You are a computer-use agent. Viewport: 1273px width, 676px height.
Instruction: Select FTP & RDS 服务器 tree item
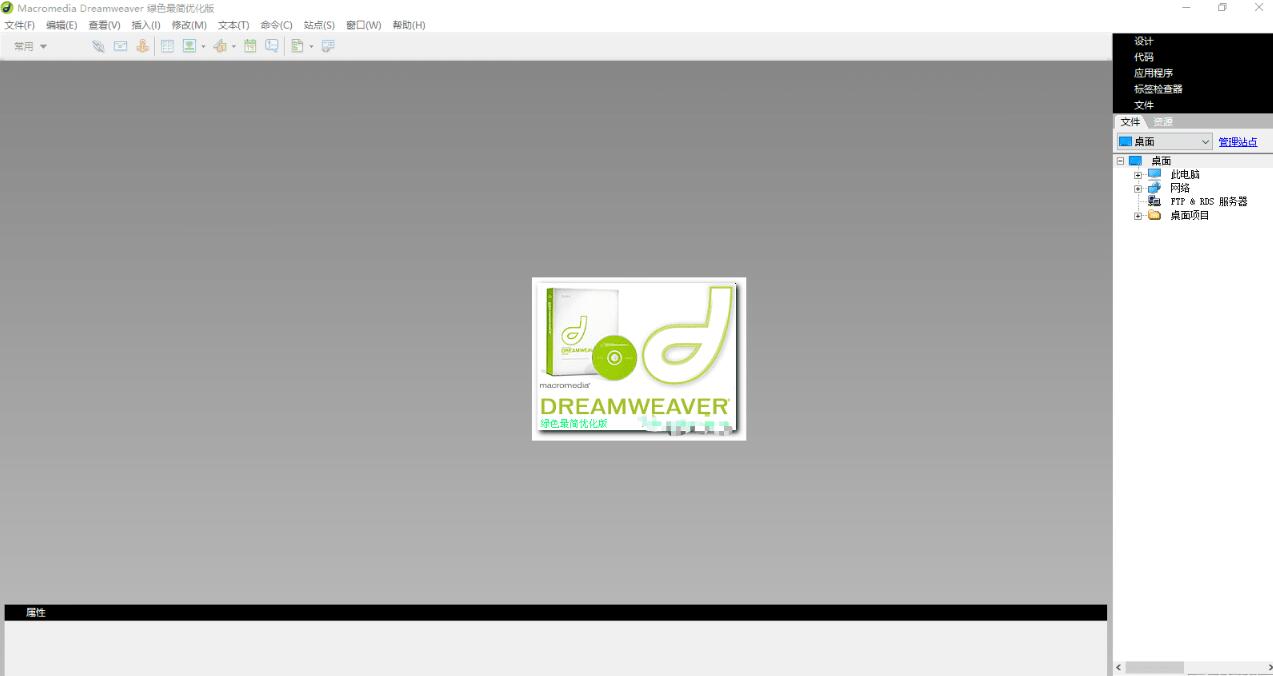pyautogui.click(x=1208, y=201)
